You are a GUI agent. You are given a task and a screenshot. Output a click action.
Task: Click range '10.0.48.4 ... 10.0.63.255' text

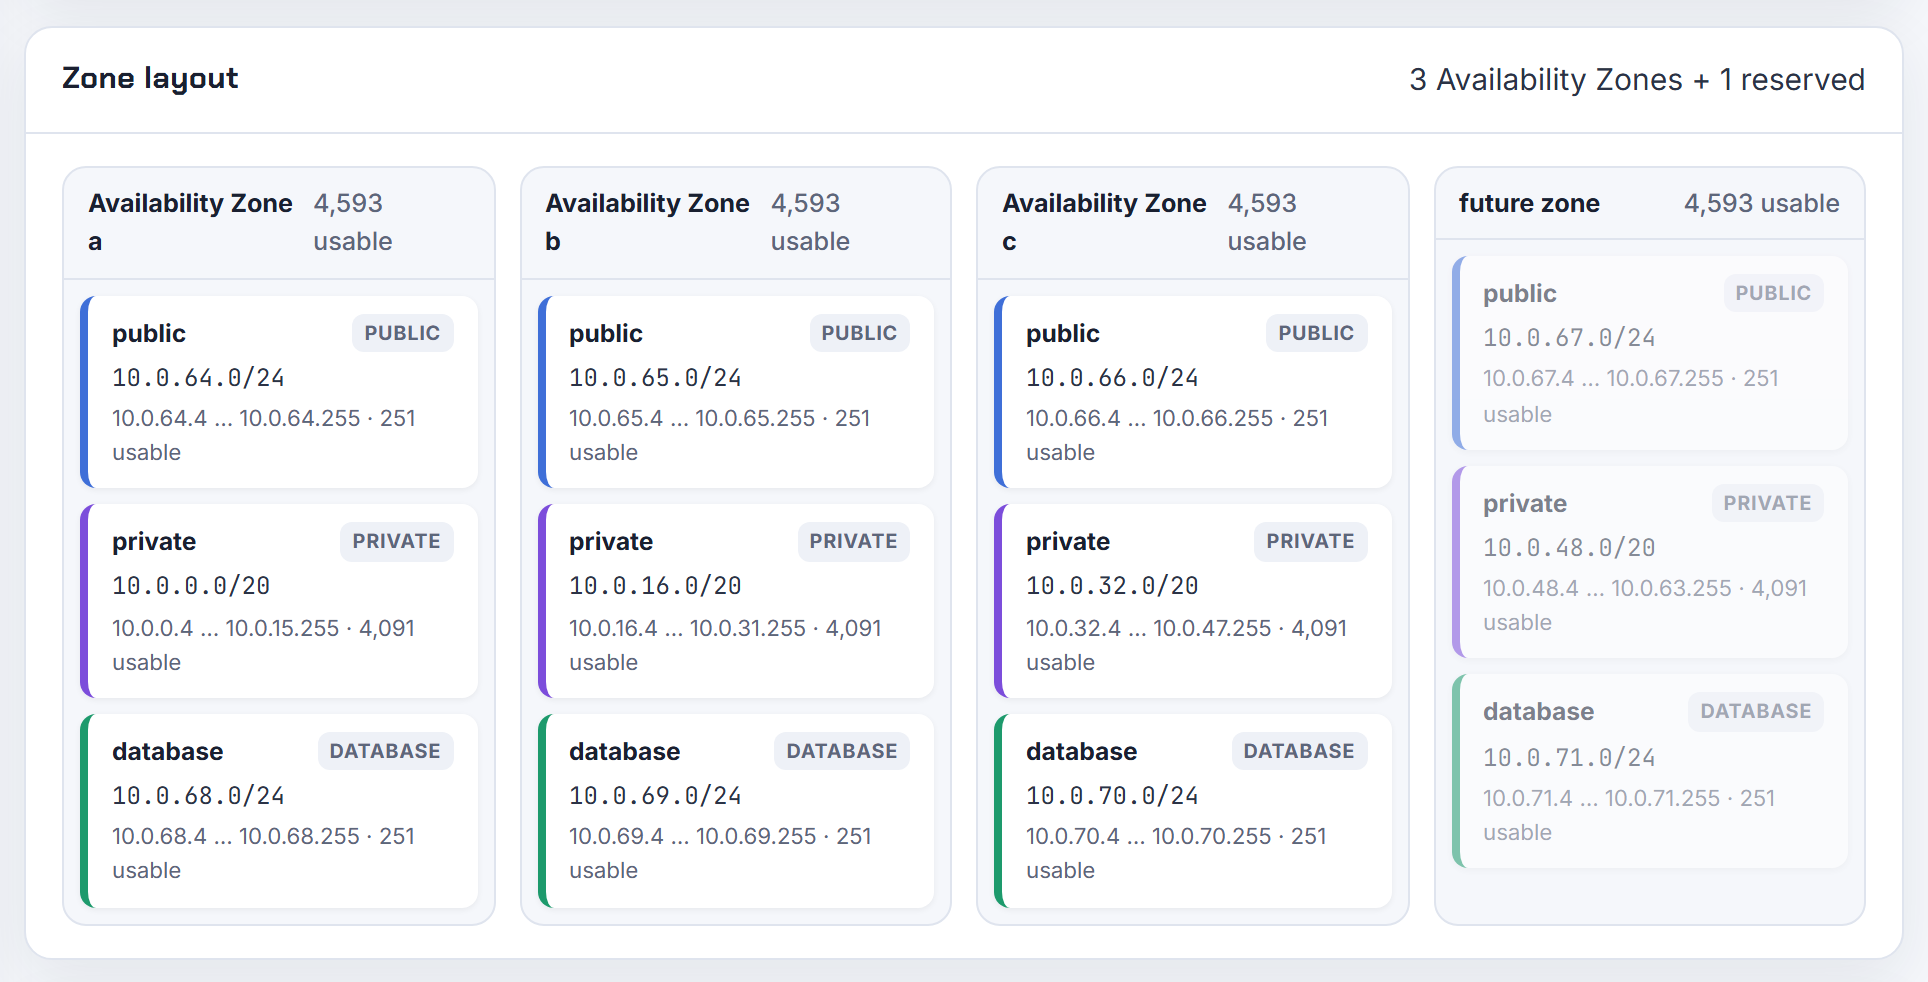click(x=1607, y=588)
